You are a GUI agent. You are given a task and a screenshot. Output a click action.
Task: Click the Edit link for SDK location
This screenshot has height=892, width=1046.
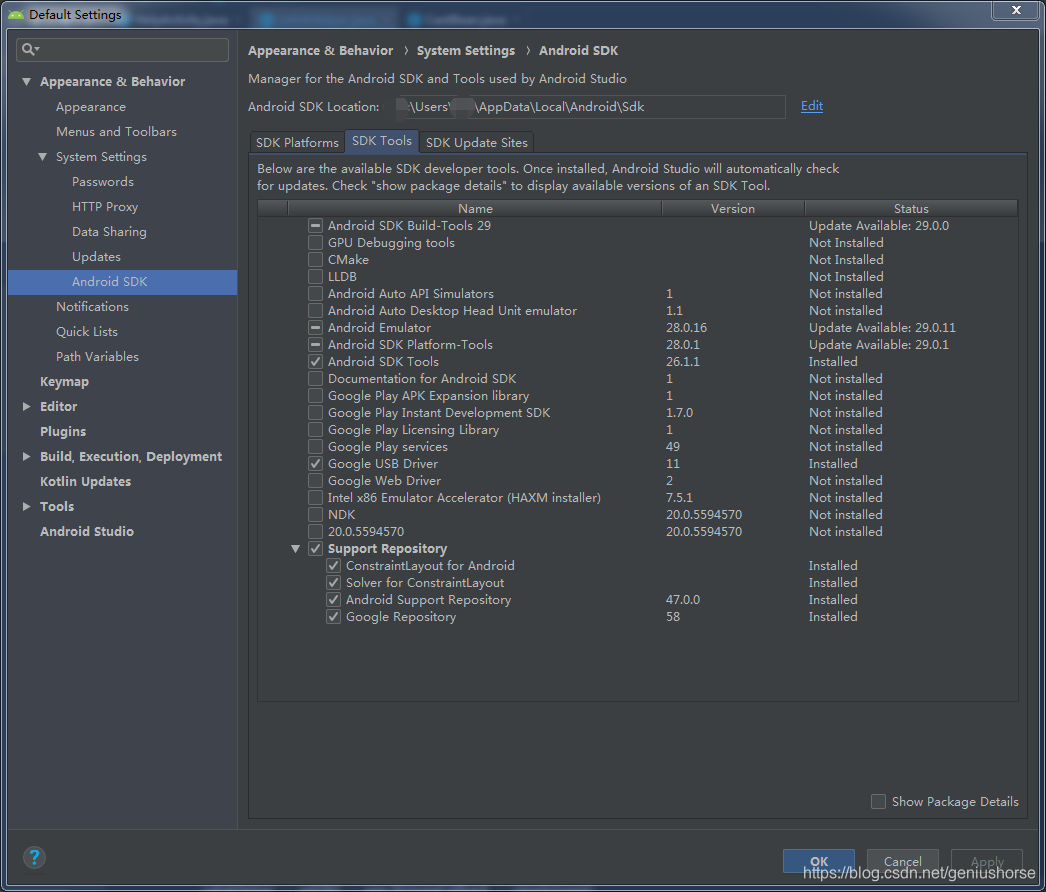pyautogui.click(x=811, y=105)
